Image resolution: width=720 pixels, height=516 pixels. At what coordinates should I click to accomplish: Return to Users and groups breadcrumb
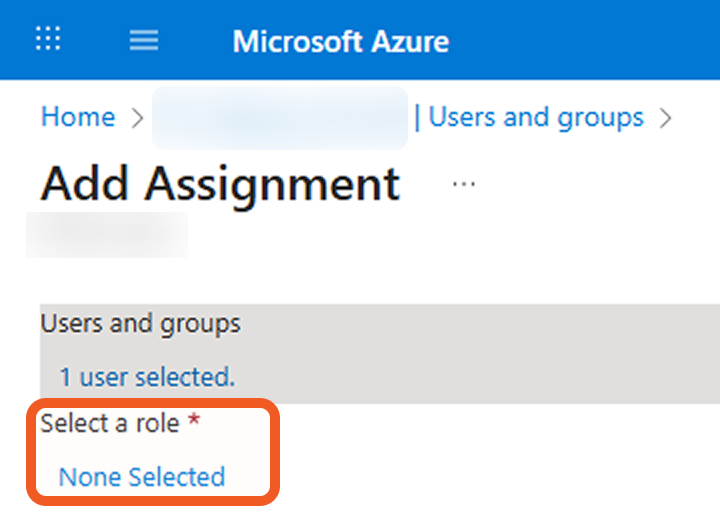536,117
